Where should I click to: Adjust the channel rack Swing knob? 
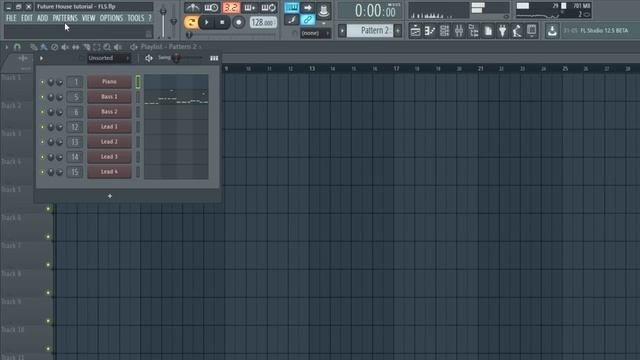tap(177, 58)
